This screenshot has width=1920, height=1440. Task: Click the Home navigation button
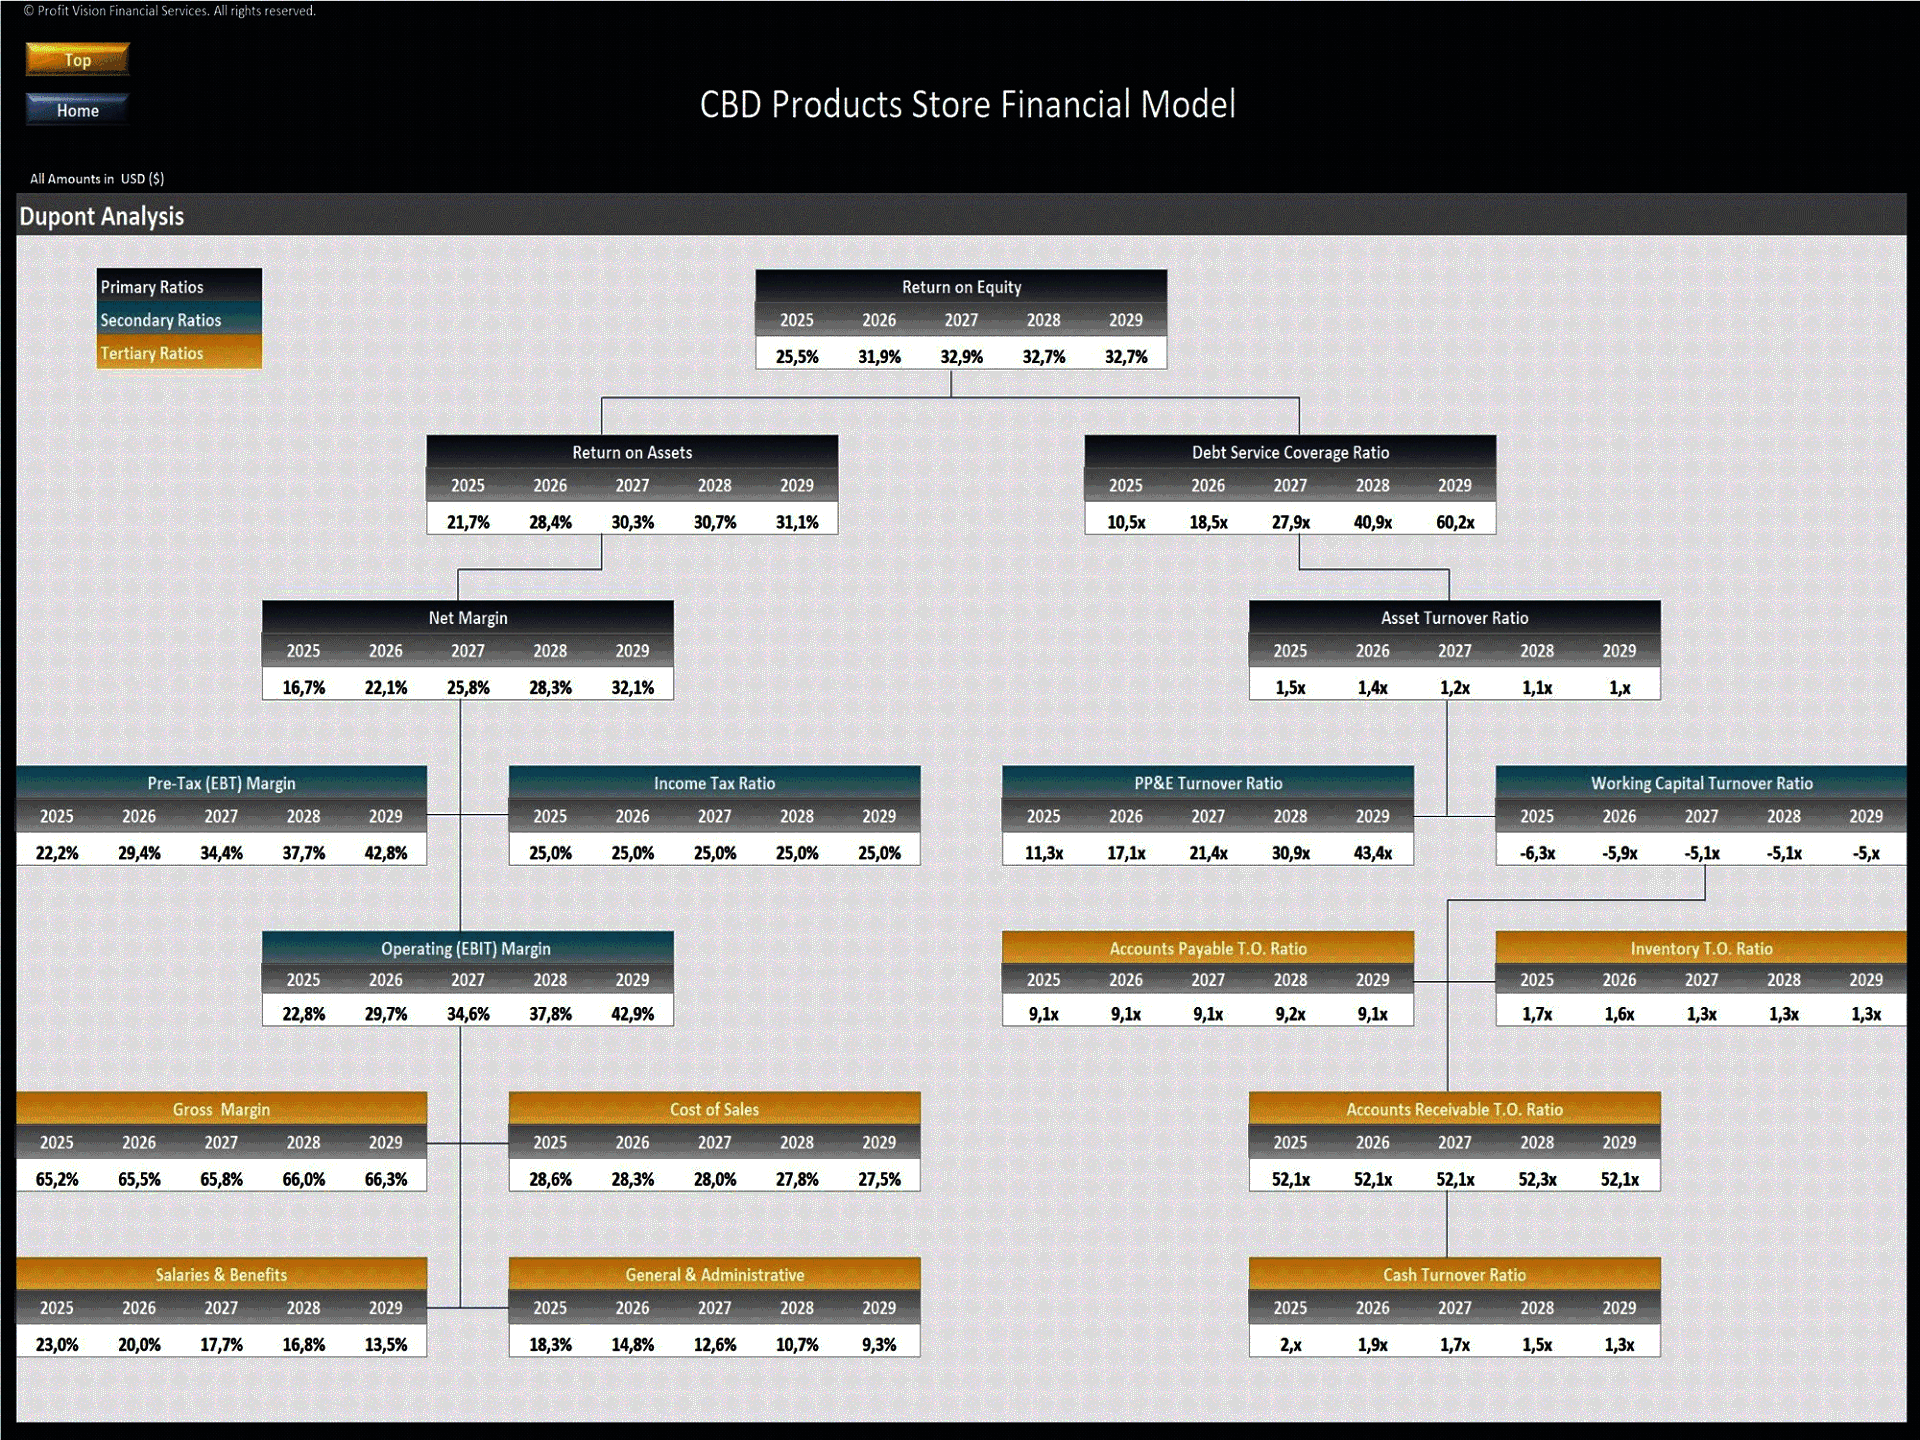pyautogui.click(x=77, y=109)
